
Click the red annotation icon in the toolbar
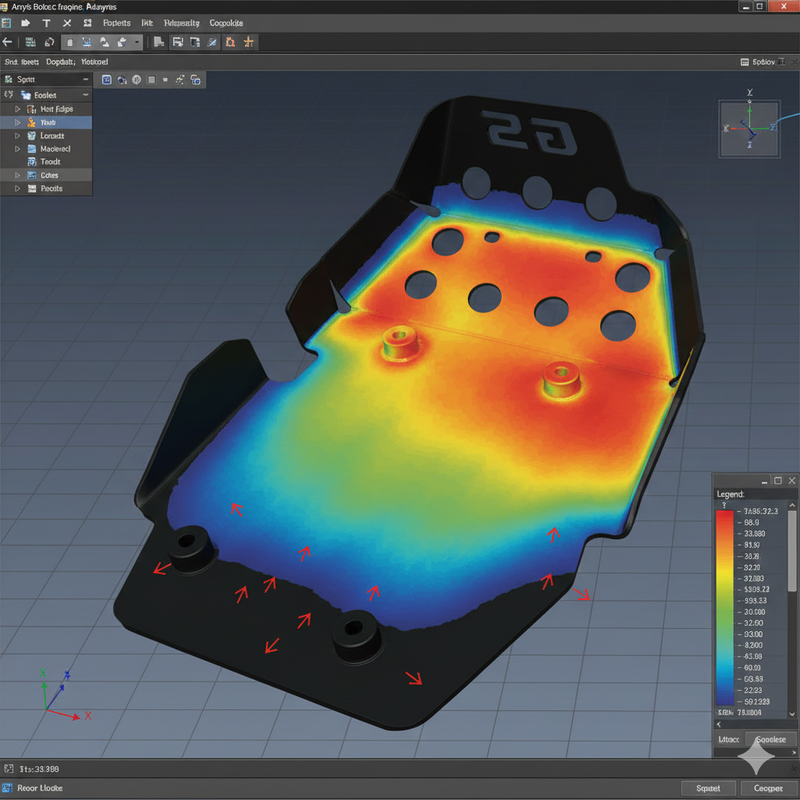(230, 42)
